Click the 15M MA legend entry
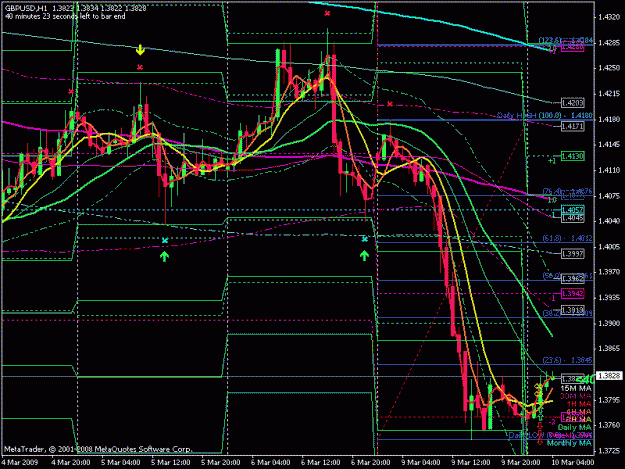 (x=576, y=388)
